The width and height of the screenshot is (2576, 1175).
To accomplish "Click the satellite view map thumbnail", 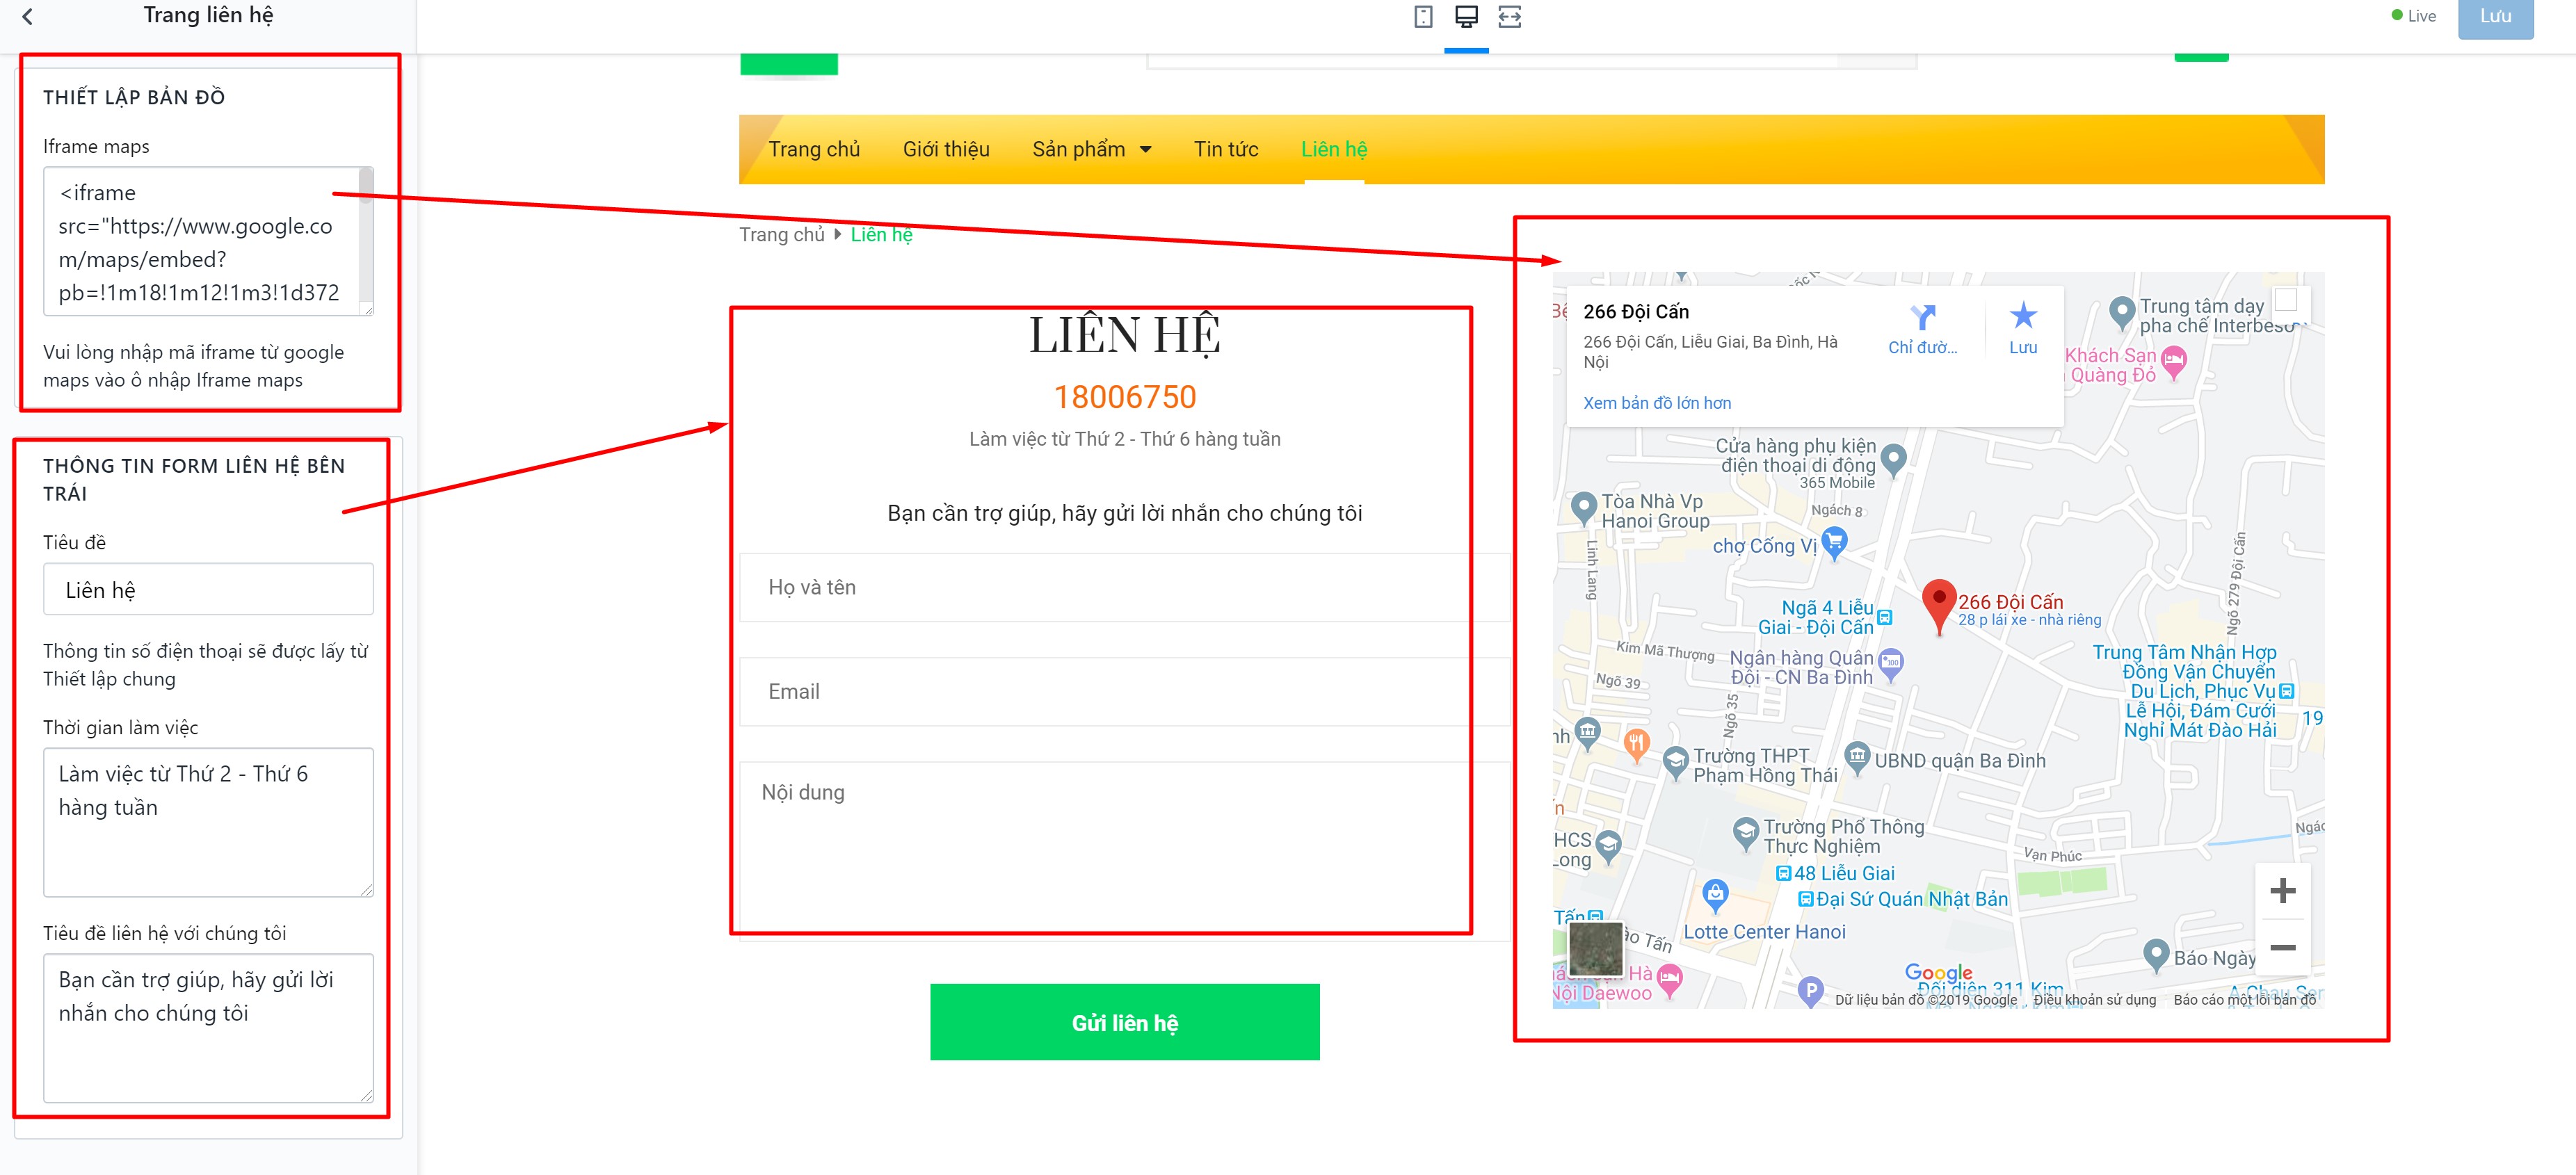I will coord(1596,948).
